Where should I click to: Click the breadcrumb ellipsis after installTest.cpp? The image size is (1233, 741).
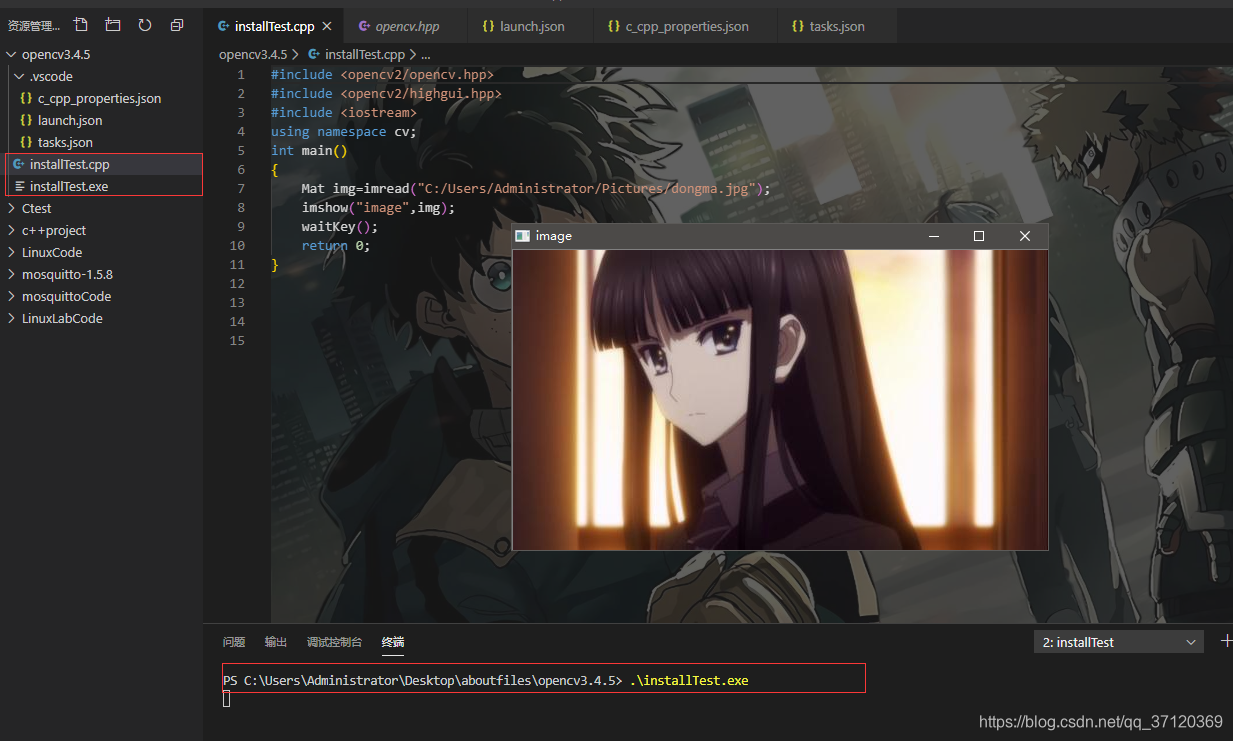point(425,55)
